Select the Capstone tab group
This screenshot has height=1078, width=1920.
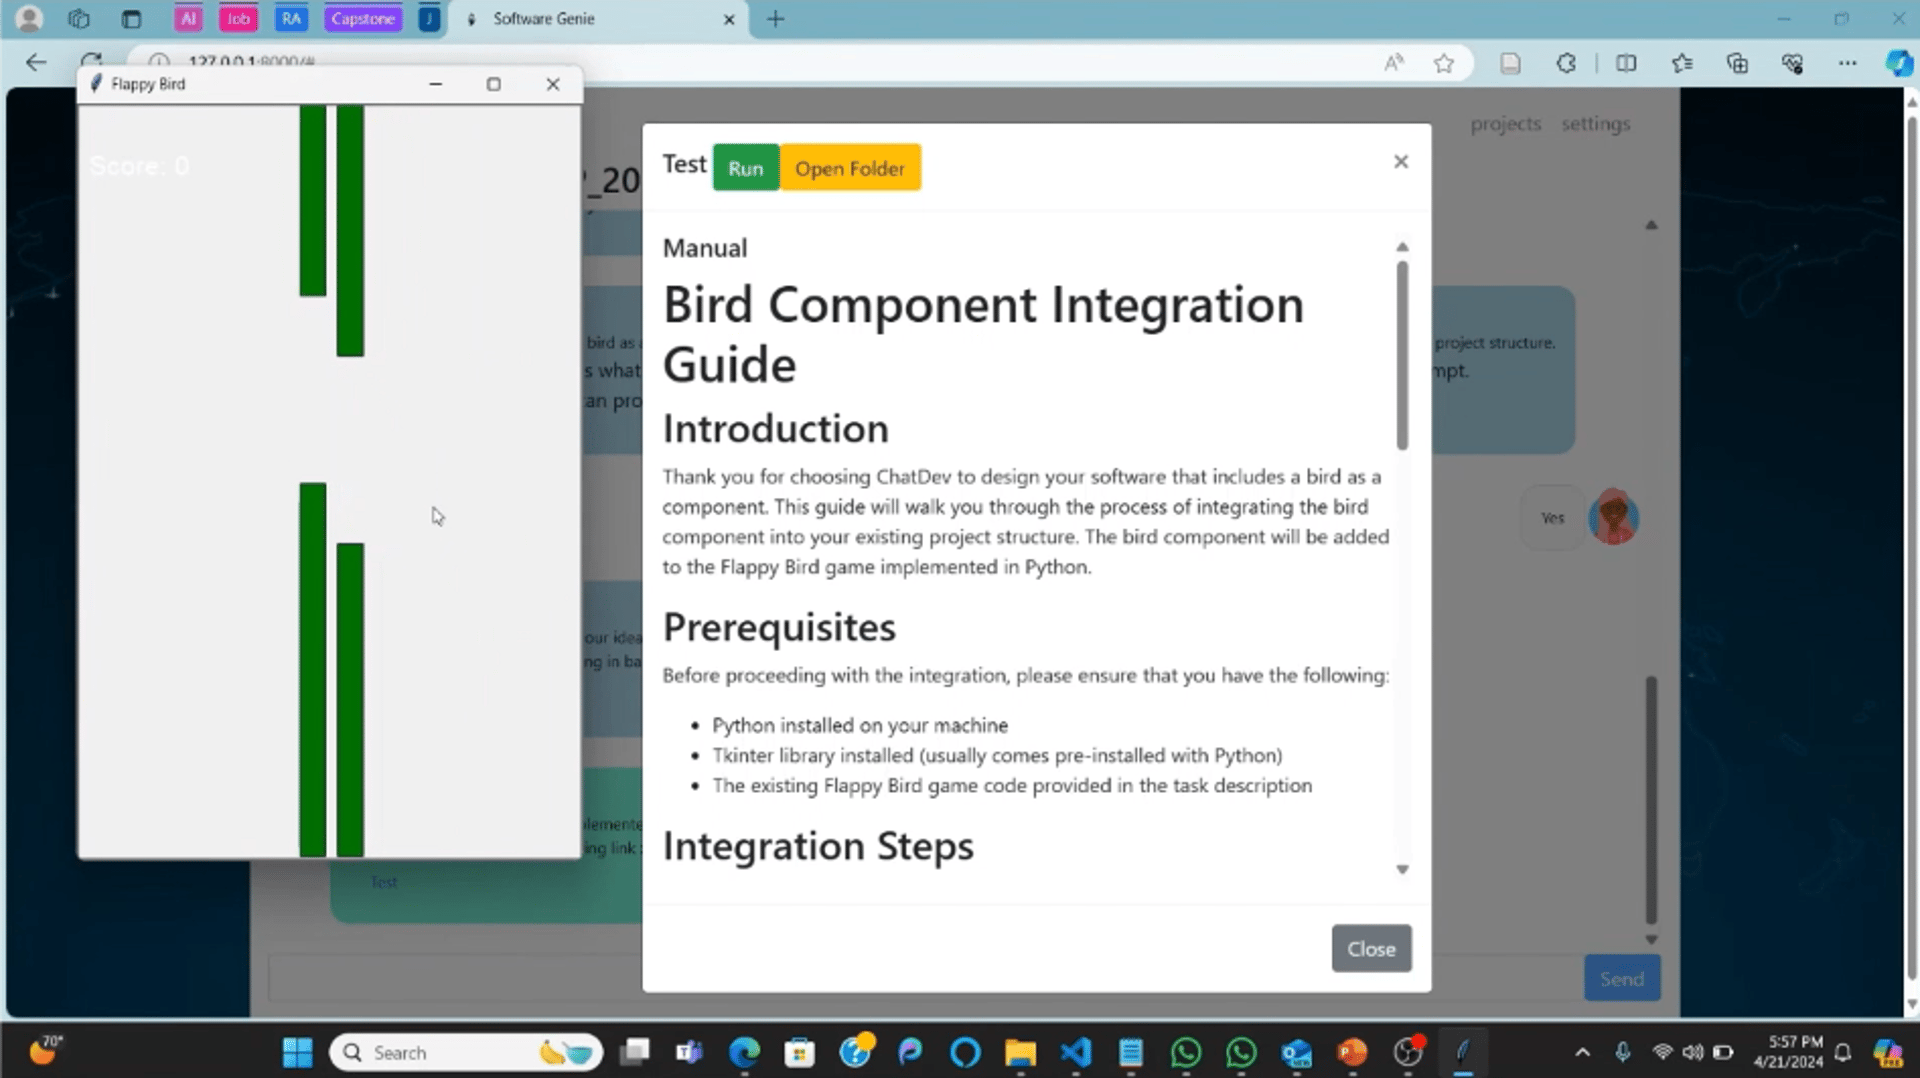(363, 19)
